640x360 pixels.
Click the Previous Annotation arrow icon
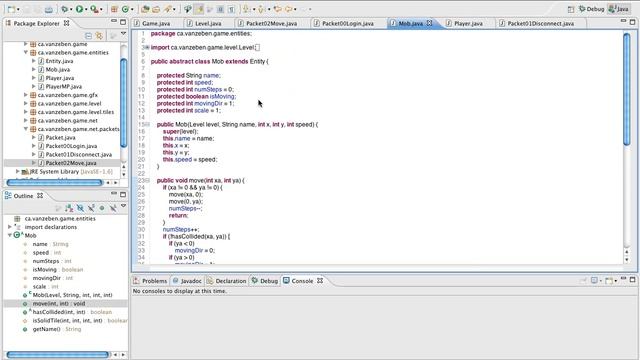click(261, 9)
